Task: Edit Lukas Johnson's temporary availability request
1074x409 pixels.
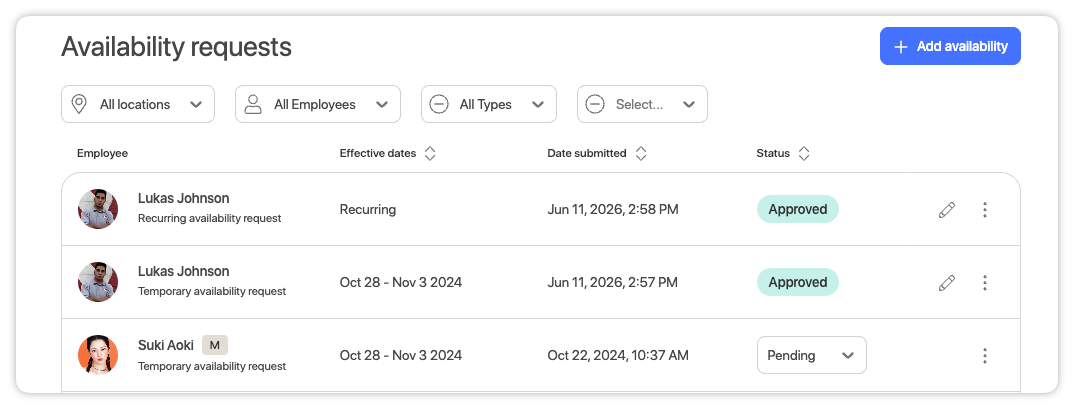Action: tap(947, 282)
